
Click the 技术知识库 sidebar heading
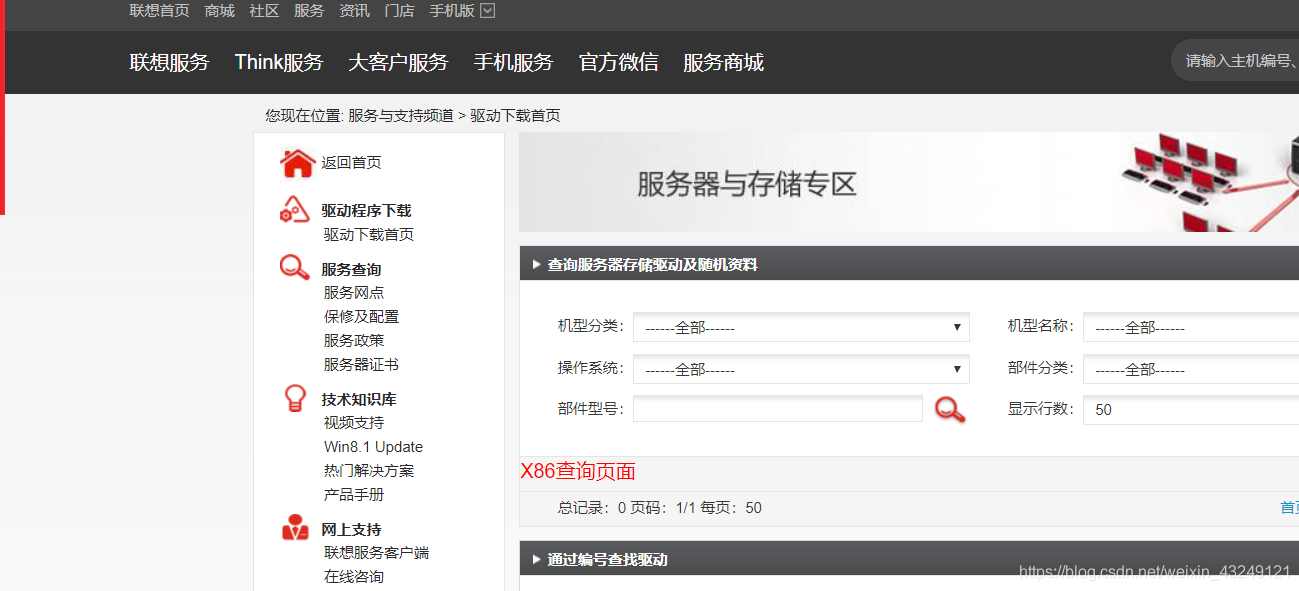tap(359, 399)
